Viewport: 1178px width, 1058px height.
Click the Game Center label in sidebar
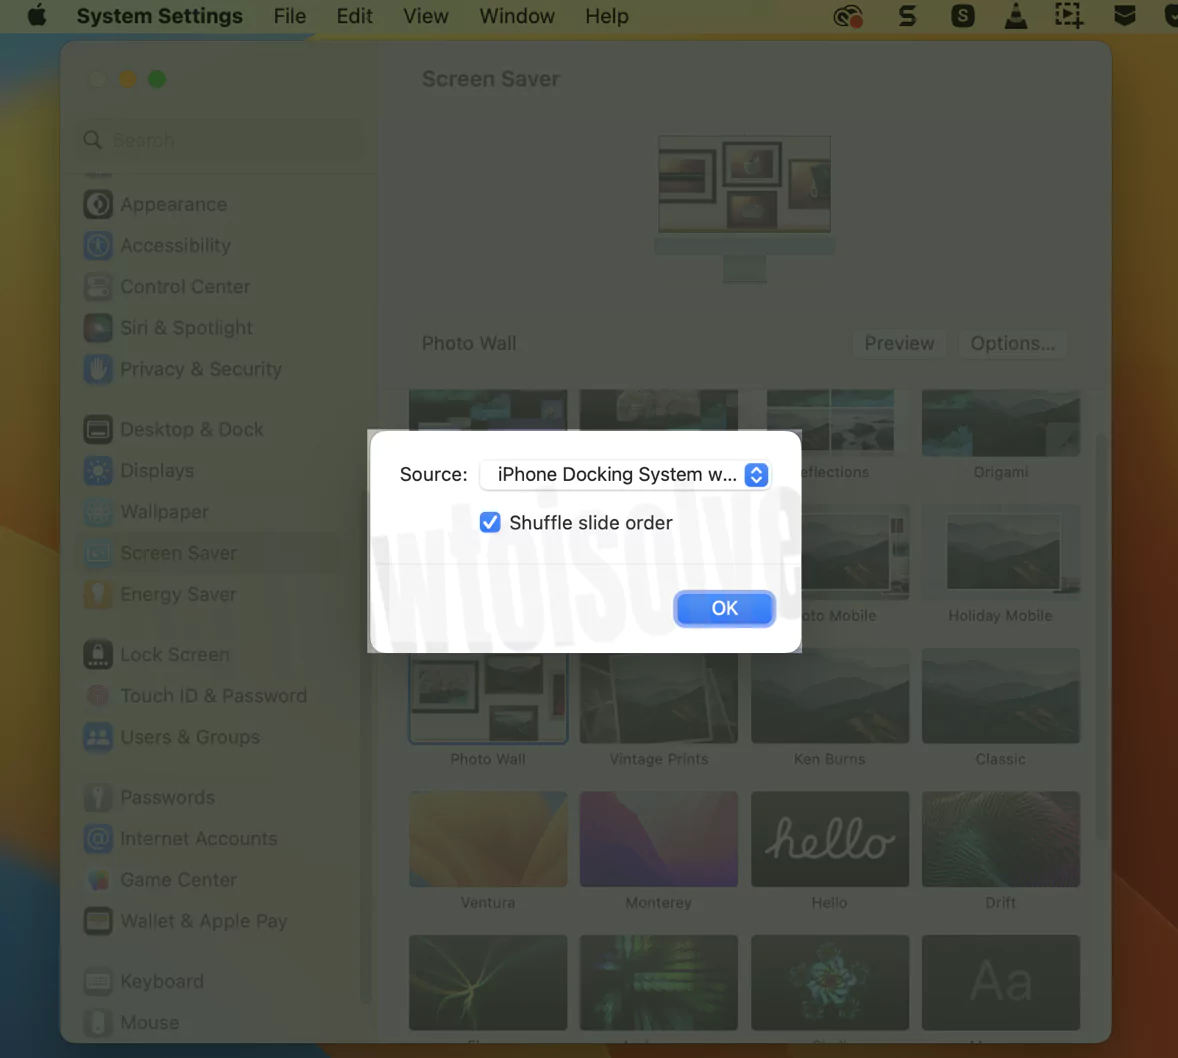(x=179, y=880)
